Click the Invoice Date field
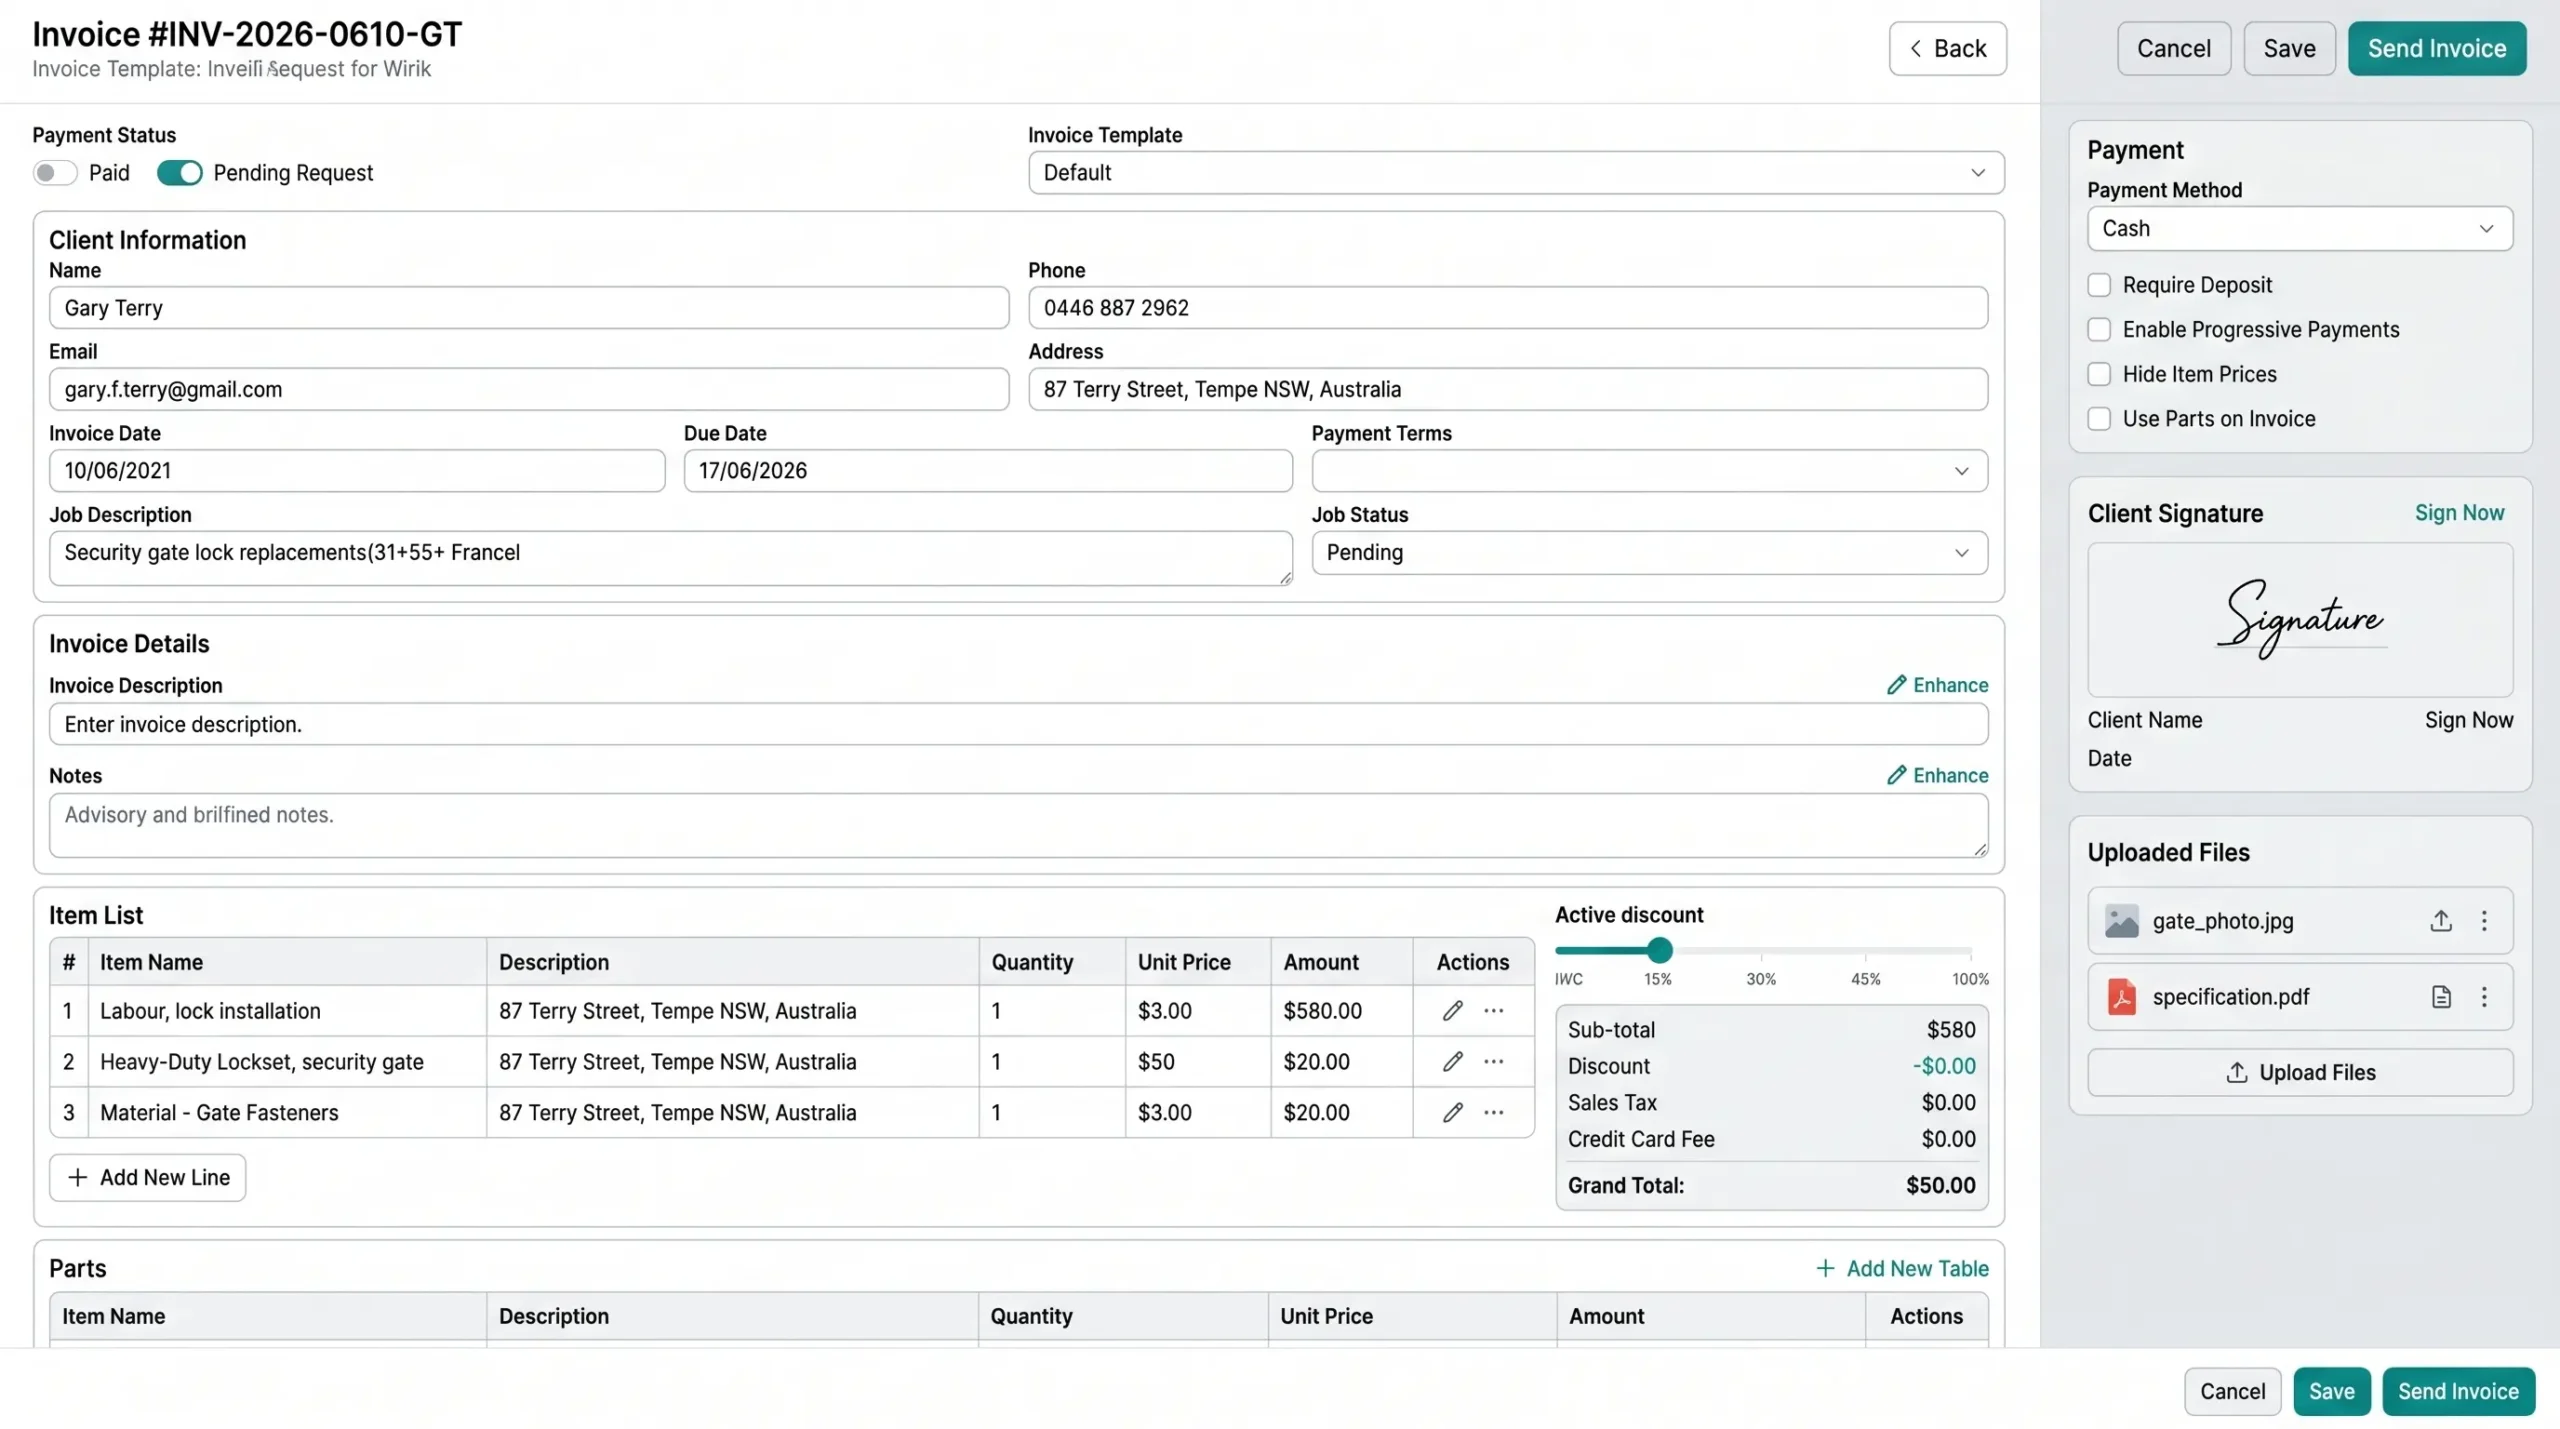Screen dimensions: 2560x1429 point(357,471)
